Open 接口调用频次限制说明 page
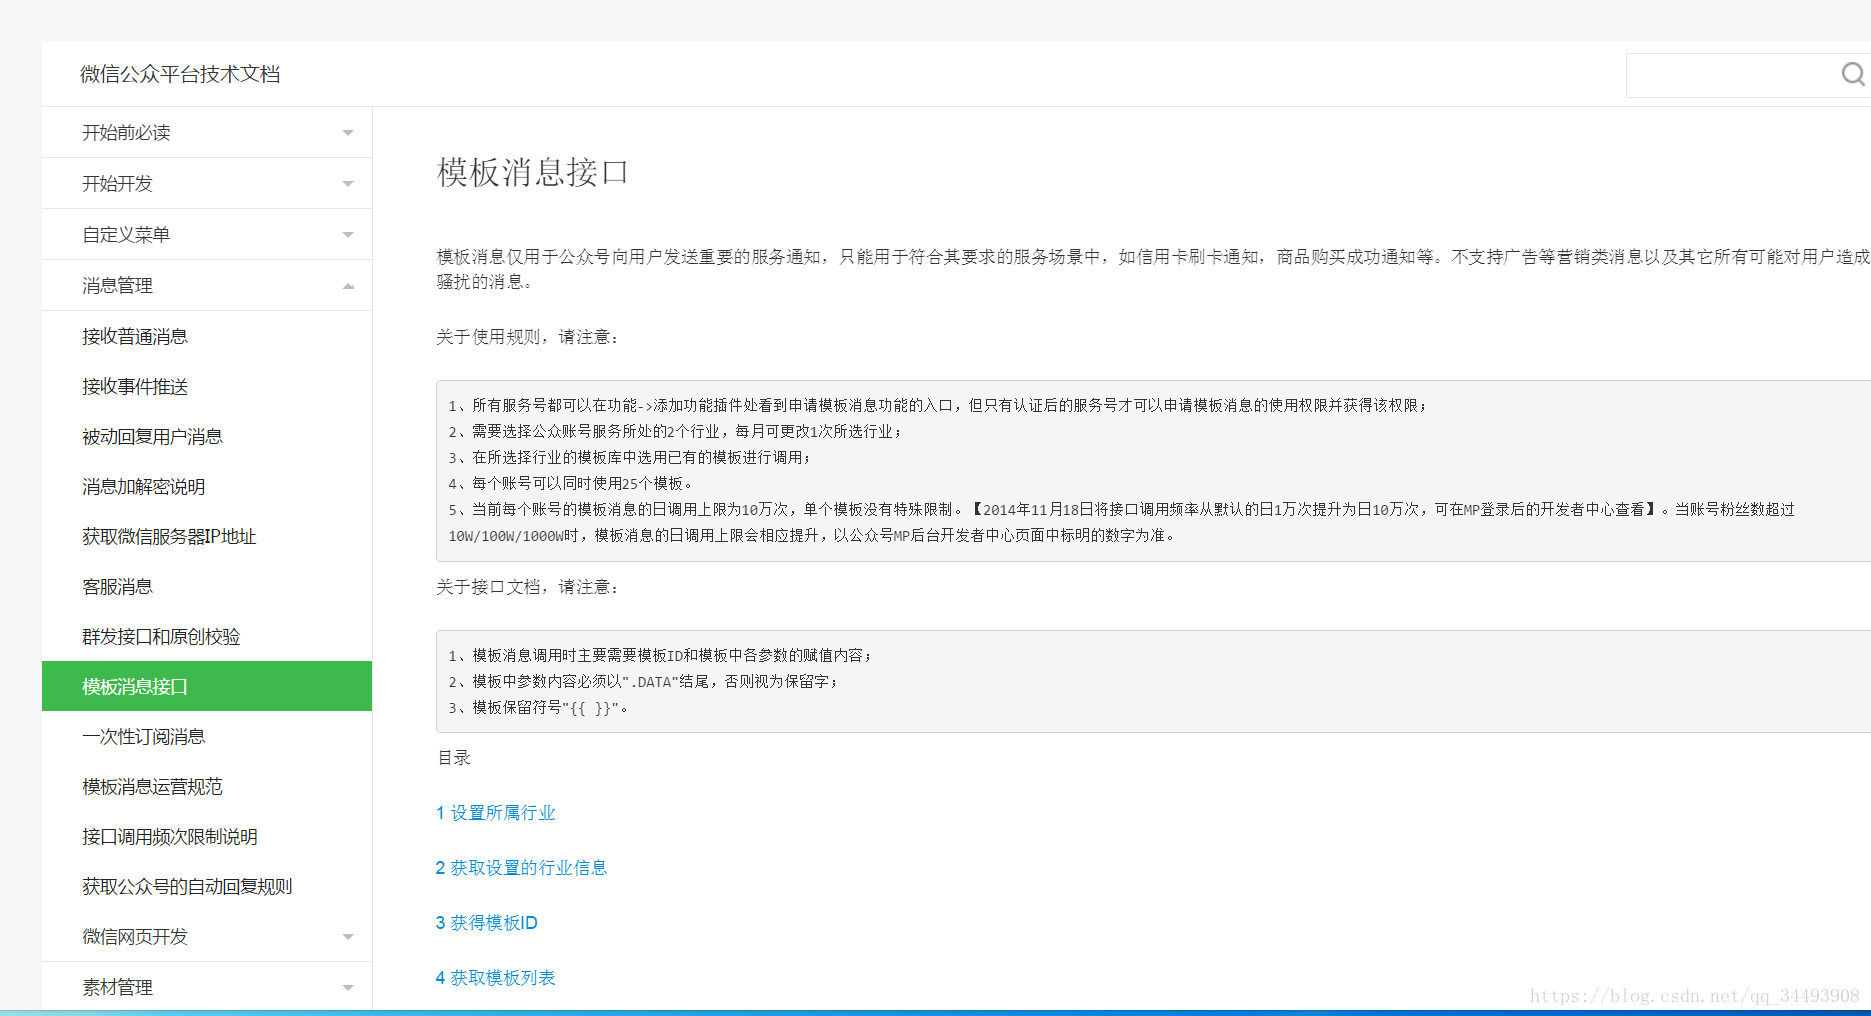Screen dimensions: 1871x1016 pyautogui.click(x=170, y=837)
